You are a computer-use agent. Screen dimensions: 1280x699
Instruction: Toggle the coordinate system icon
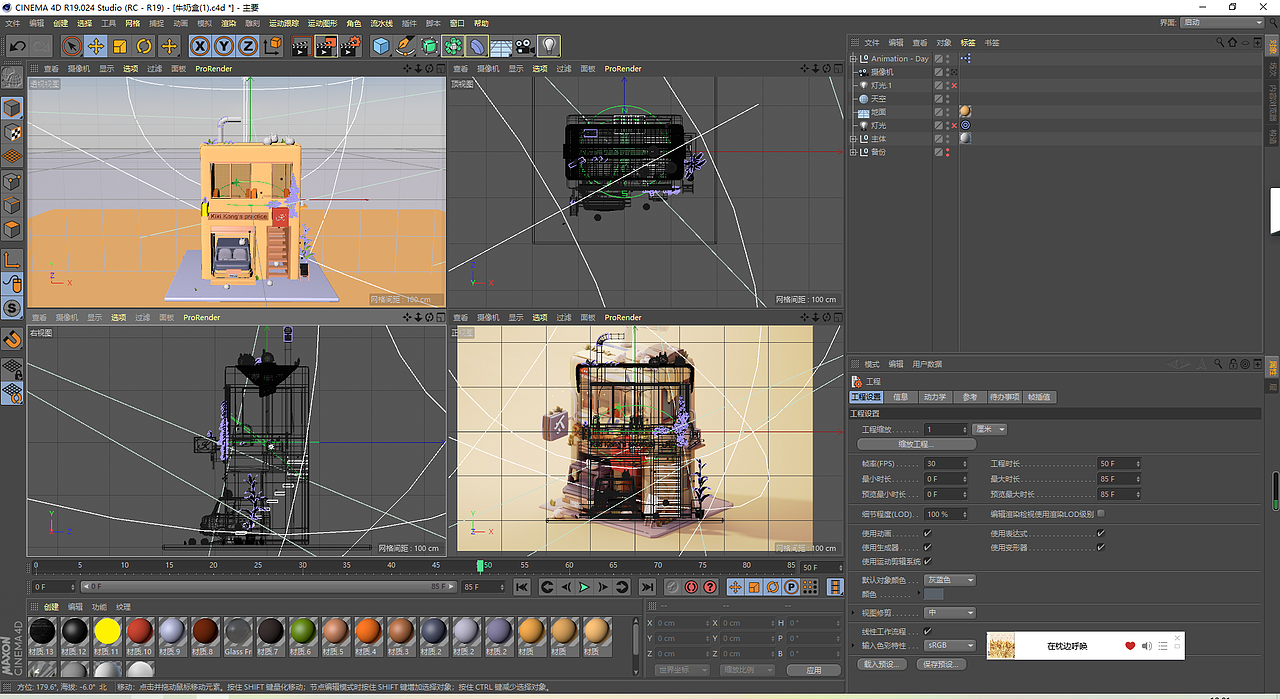point(272,46)
